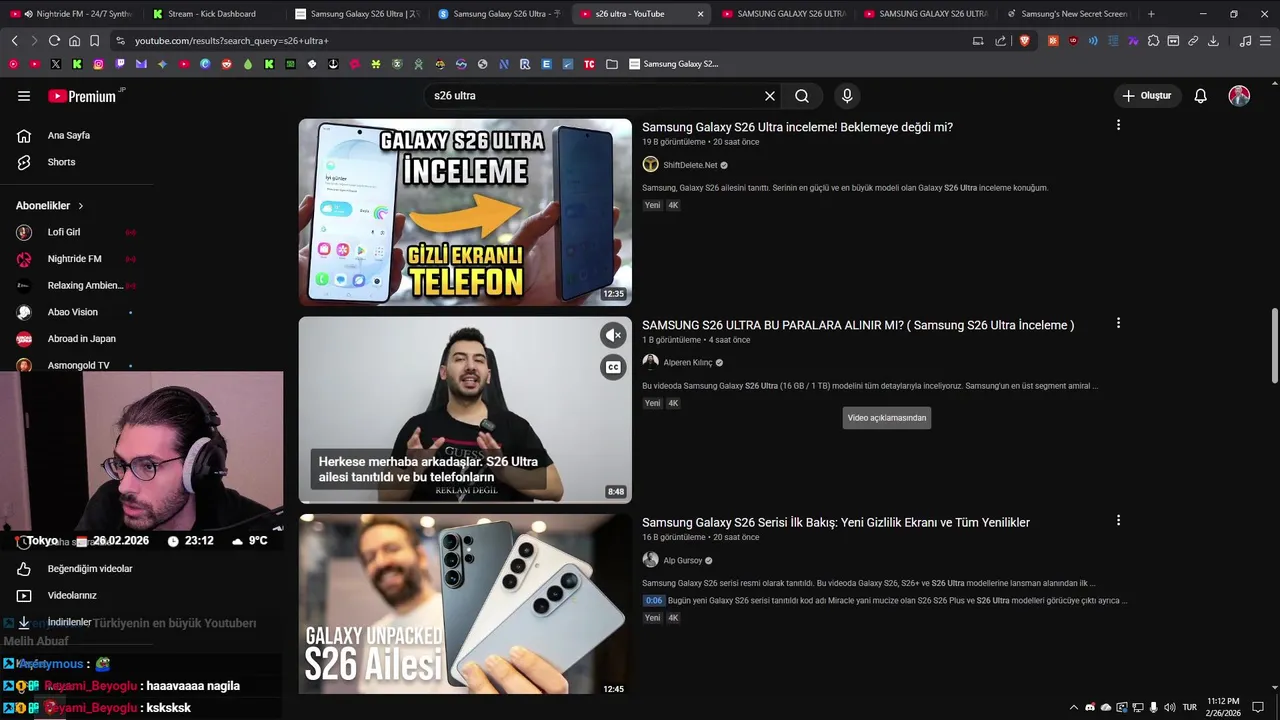Open the YouTube hamburger guide menu
The width and height of the screenshot is (1280, 720).
pyautogui.click(x=24, y=96)
